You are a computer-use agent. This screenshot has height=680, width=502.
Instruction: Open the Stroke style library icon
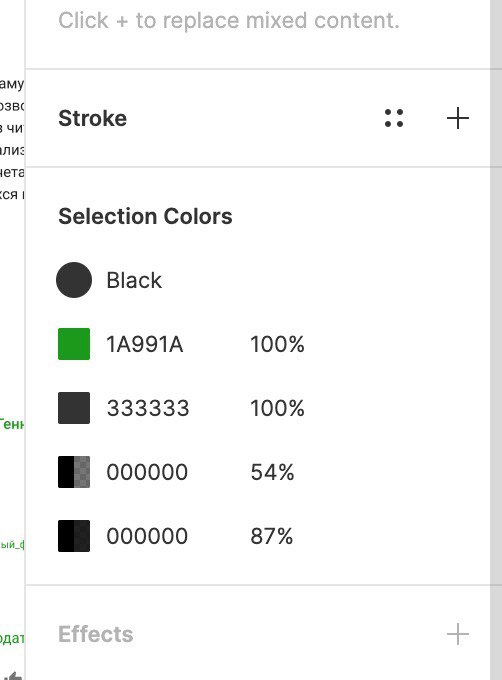pos(394,118)
